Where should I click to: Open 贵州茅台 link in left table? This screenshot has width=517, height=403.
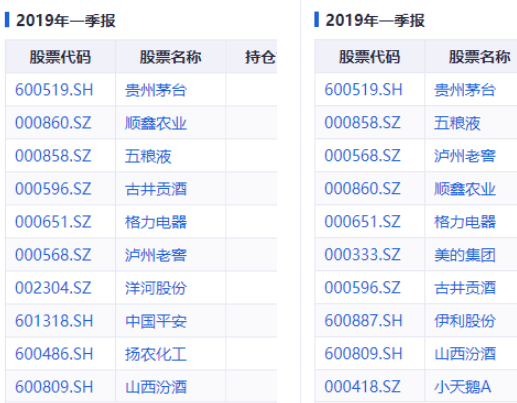pos(156,90)
